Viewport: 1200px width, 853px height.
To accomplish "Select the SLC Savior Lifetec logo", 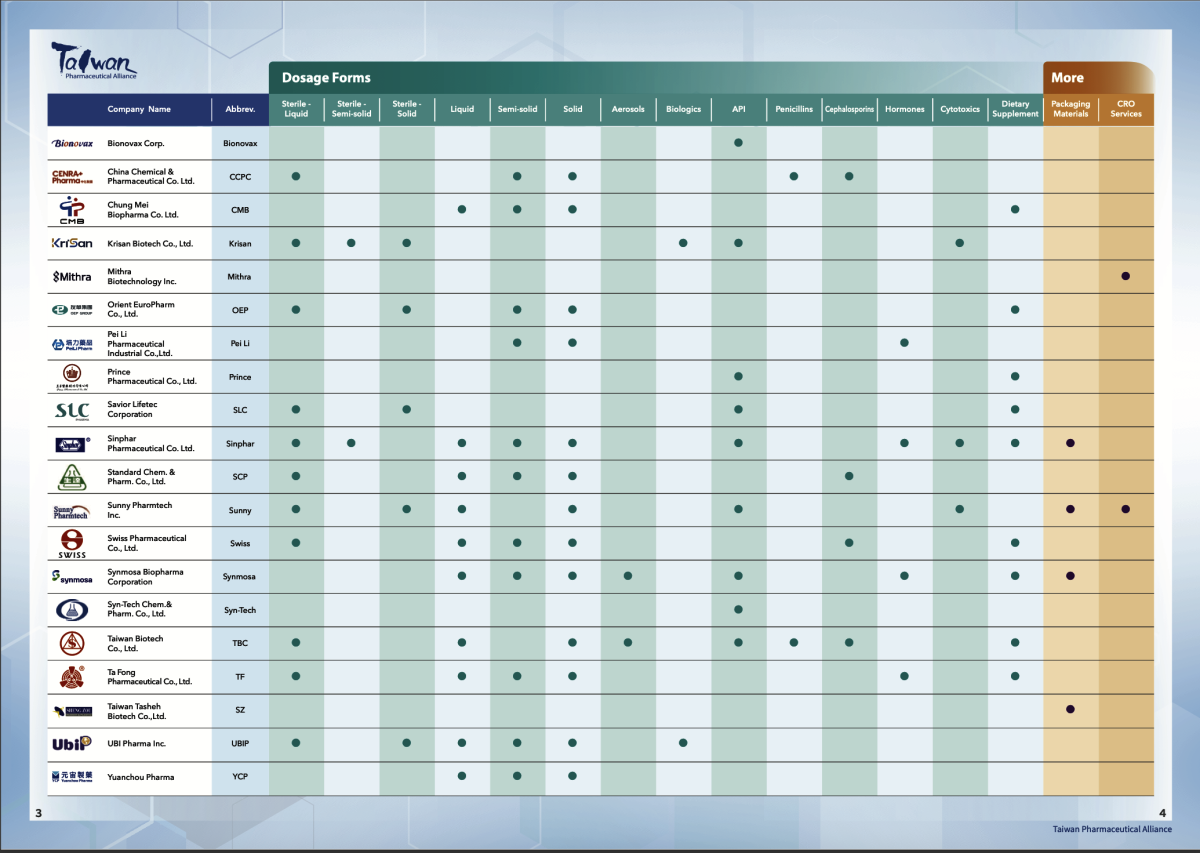I will (x=70, y=409).
